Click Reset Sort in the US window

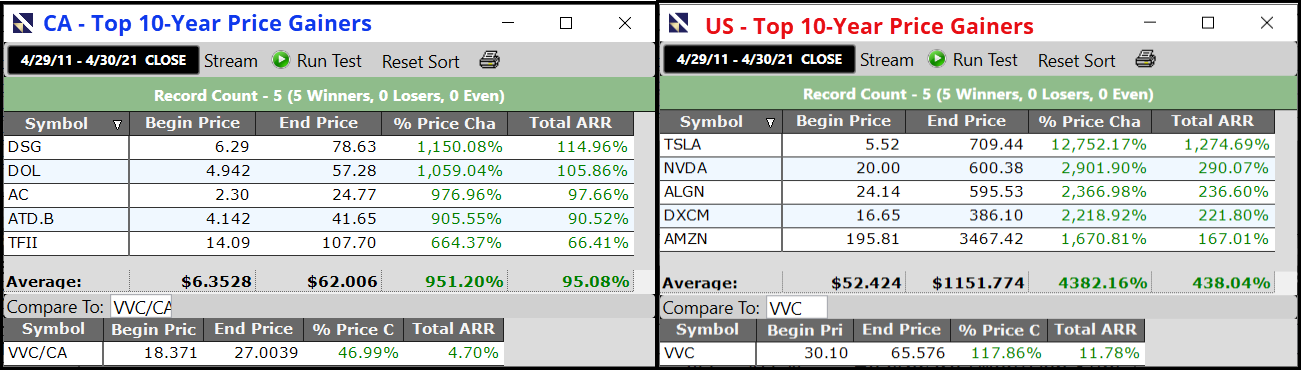tap(1077, 60)
